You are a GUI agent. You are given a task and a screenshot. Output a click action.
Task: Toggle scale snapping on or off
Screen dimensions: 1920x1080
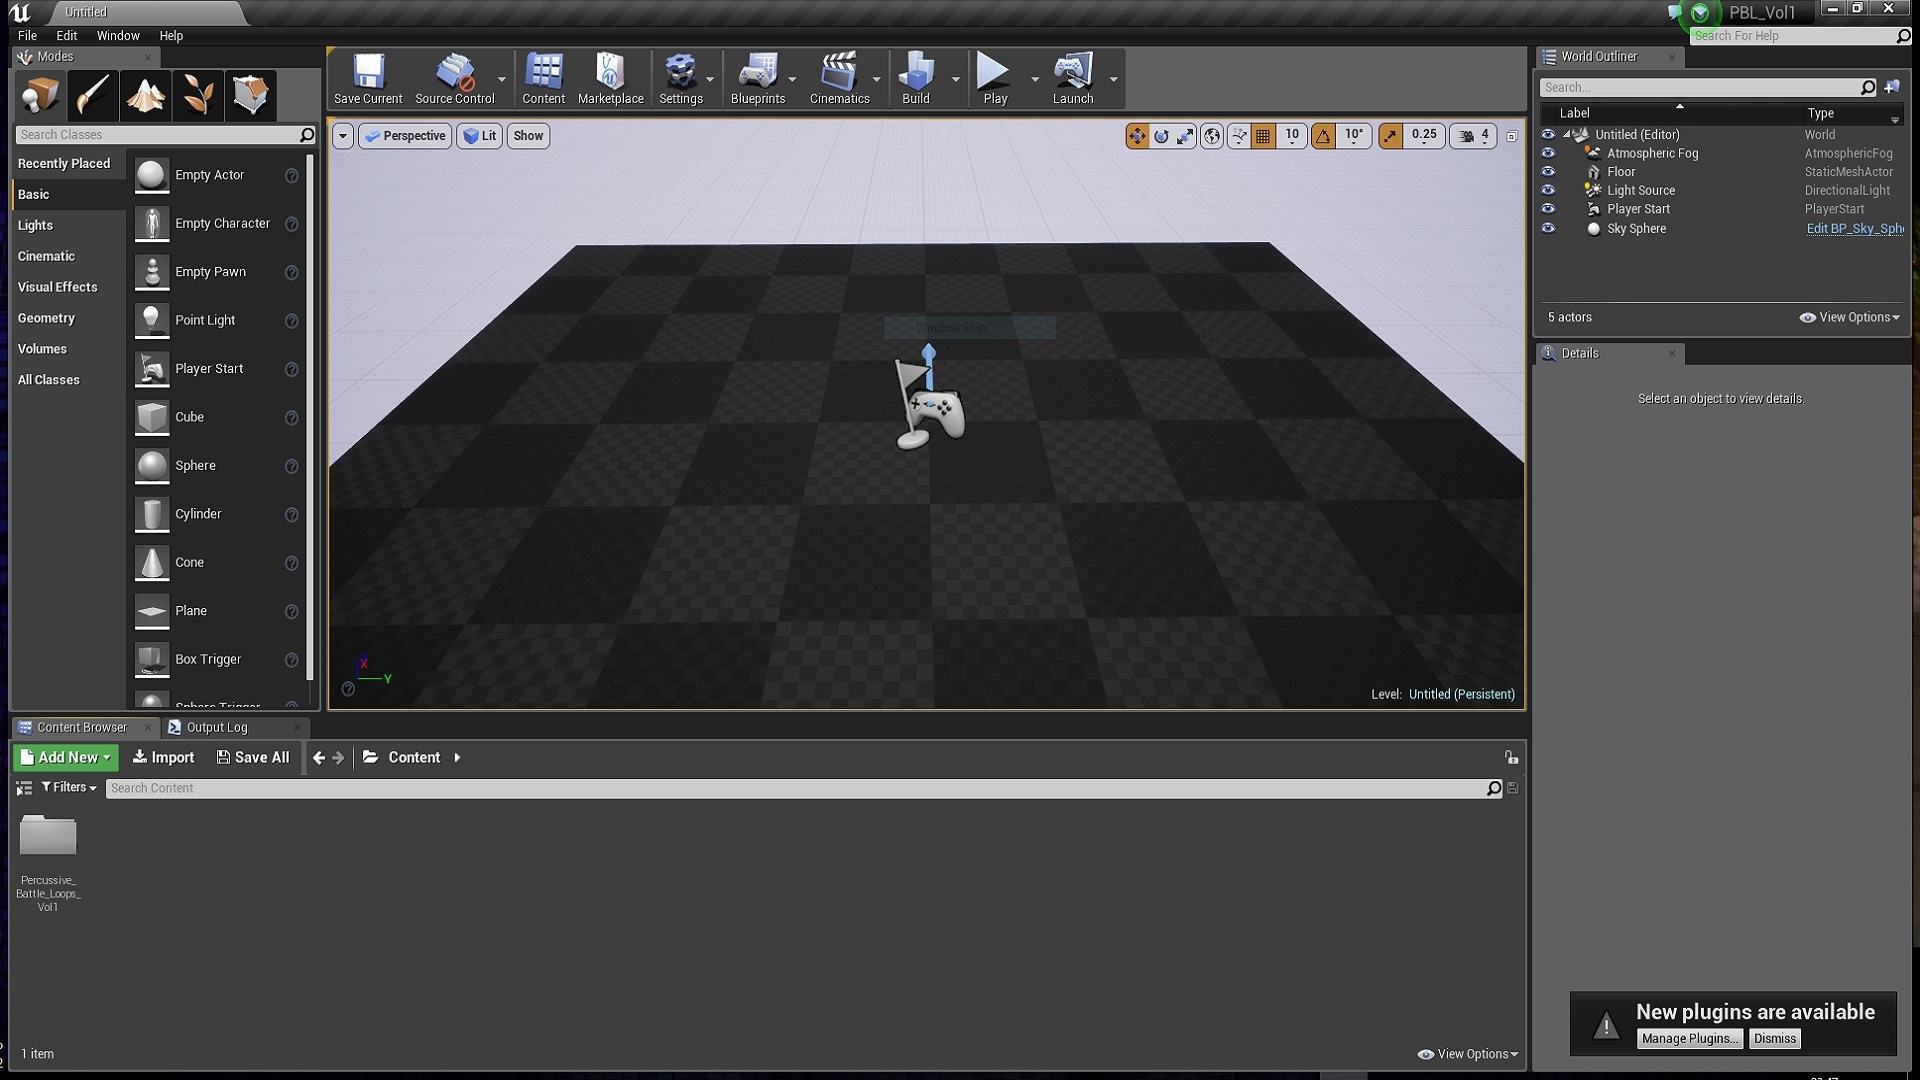1390,136
